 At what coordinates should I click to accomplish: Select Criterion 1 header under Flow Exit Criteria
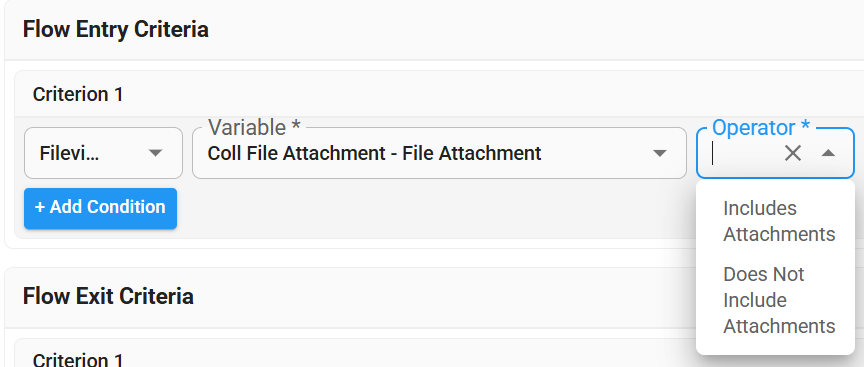(78, 359)
